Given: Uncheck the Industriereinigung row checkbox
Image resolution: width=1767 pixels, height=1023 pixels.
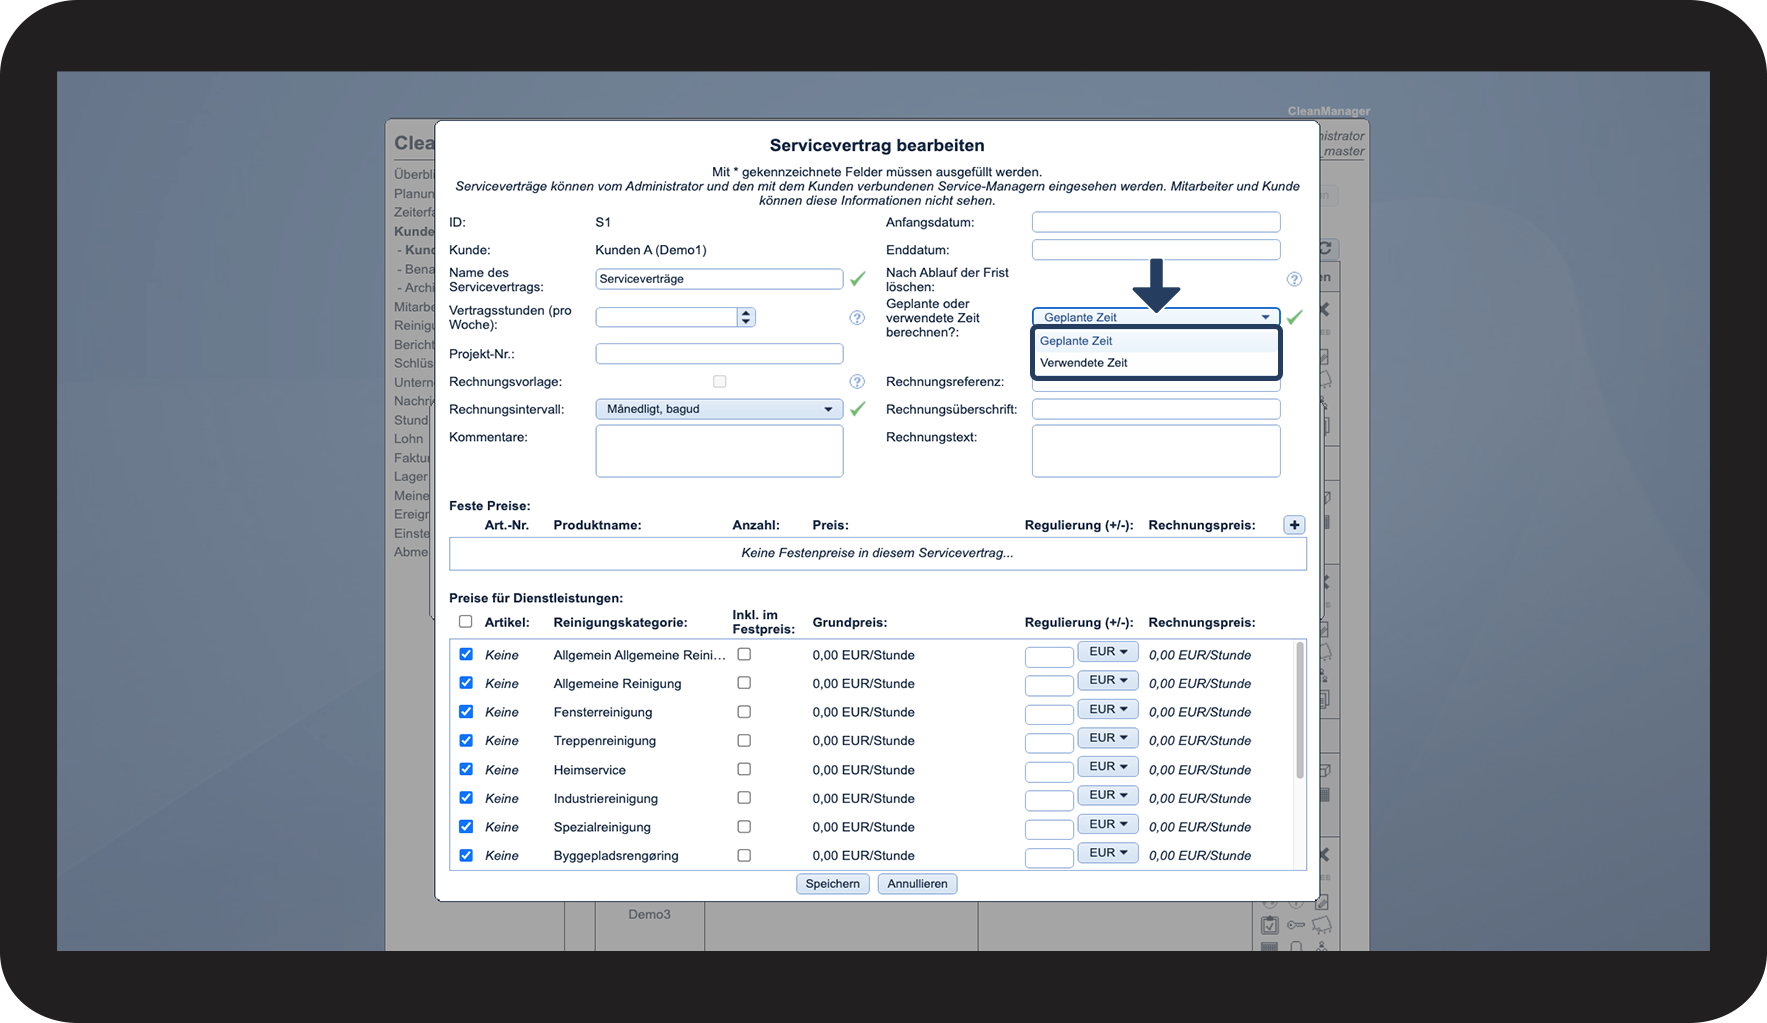Looking at the screenshot, I should click(466, 798).
